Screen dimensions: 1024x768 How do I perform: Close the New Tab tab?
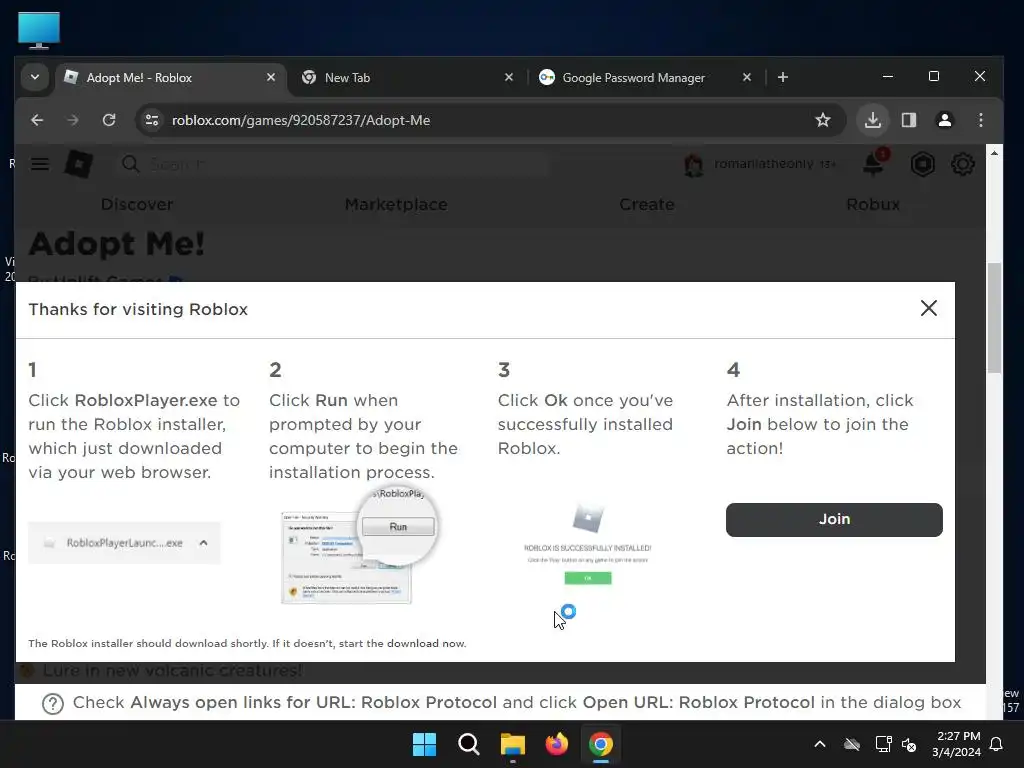(509, 78)
